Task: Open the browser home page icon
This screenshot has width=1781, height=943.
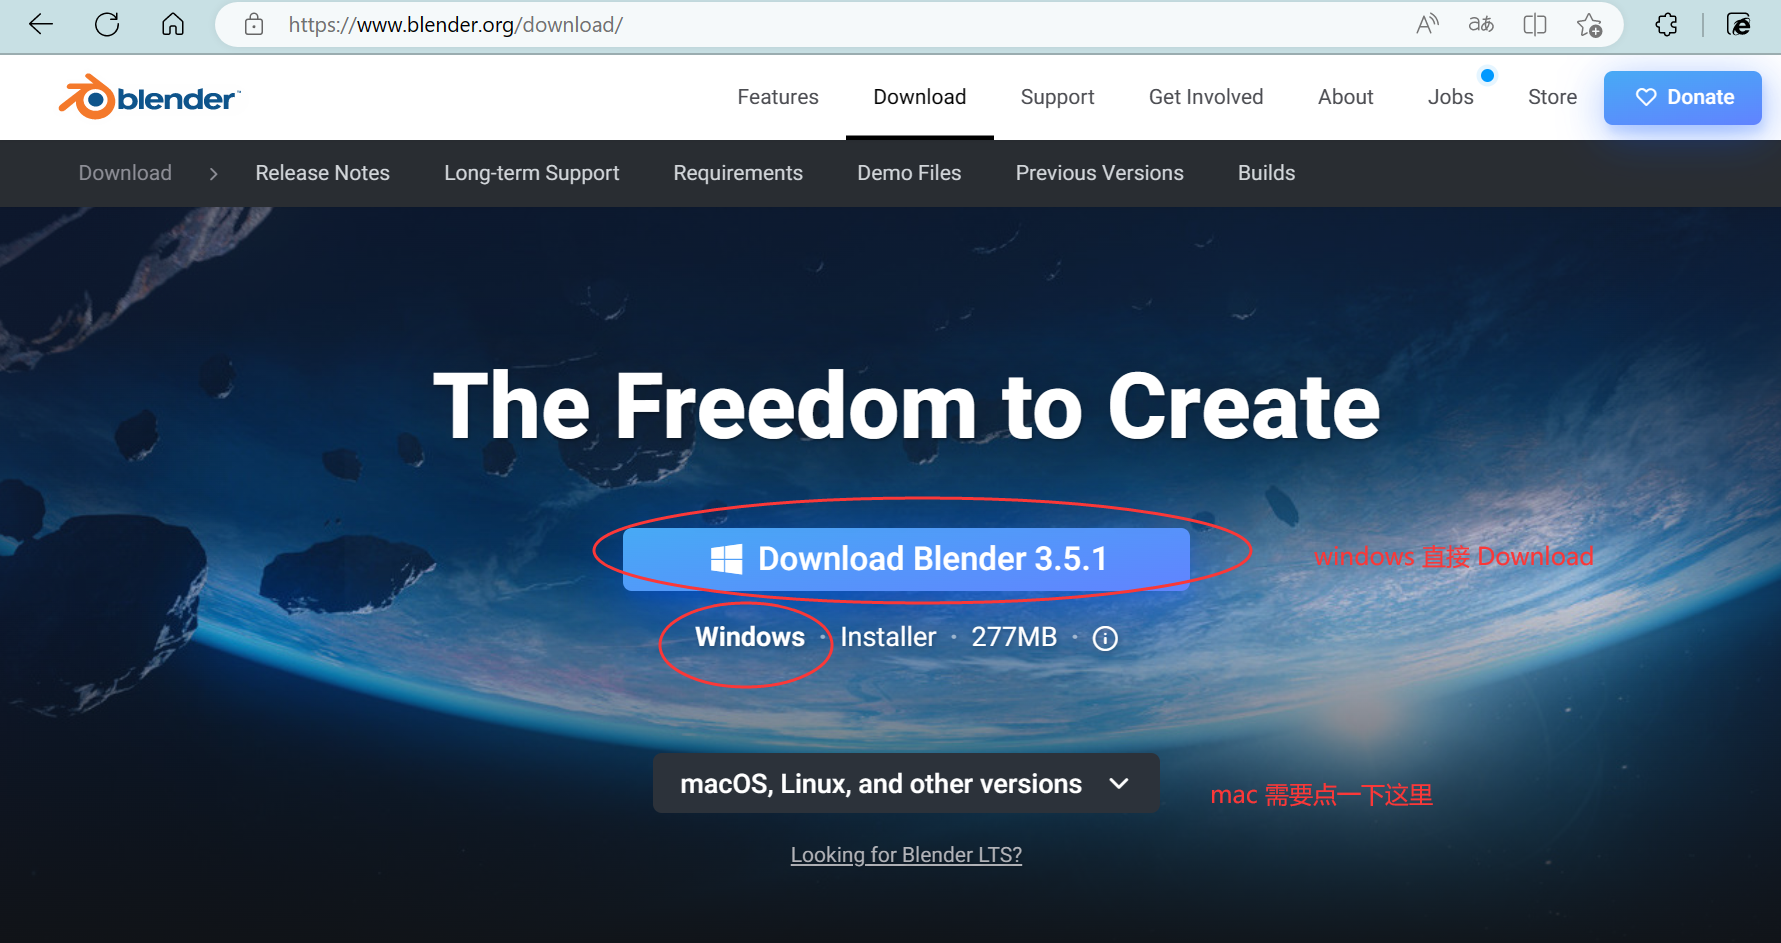Action: [173, 24]
